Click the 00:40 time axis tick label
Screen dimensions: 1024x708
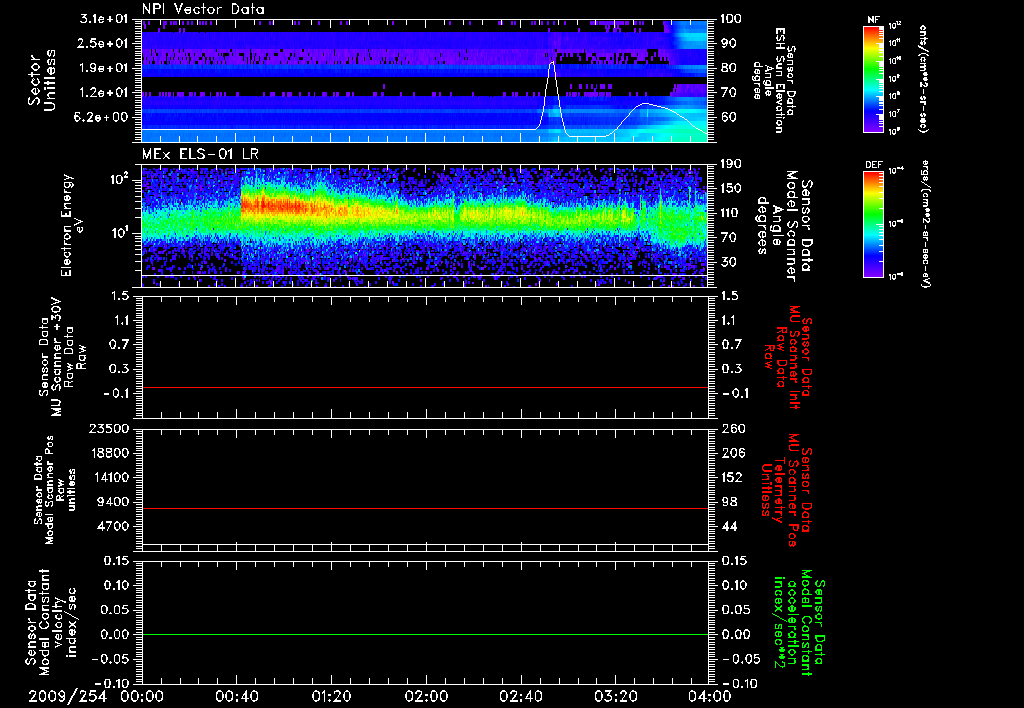click(236, 695)
